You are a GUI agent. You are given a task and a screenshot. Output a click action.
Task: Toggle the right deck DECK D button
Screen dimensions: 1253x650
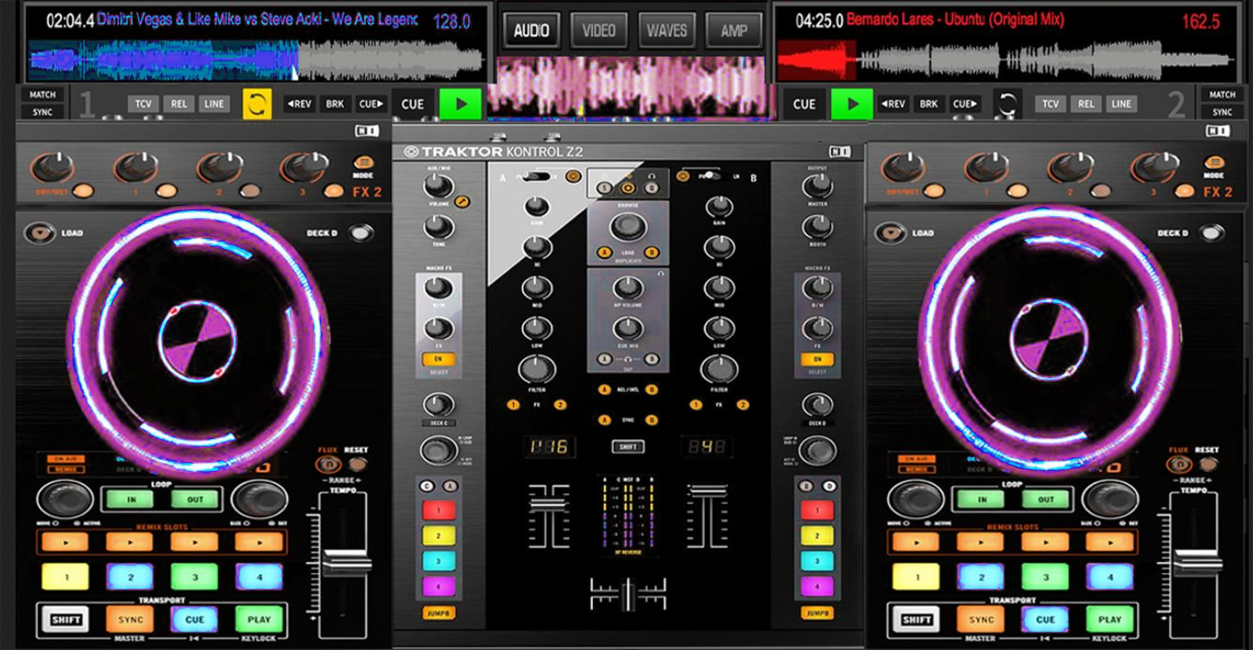click(x=1211, y=233)
